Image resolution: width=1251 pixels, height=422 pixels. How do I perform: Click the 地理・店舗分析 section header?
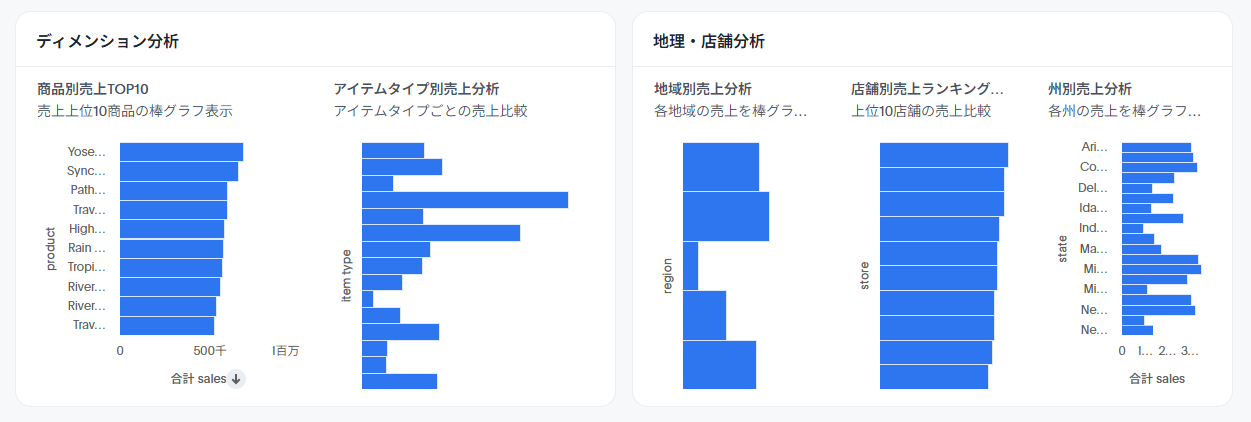point(708,41)
